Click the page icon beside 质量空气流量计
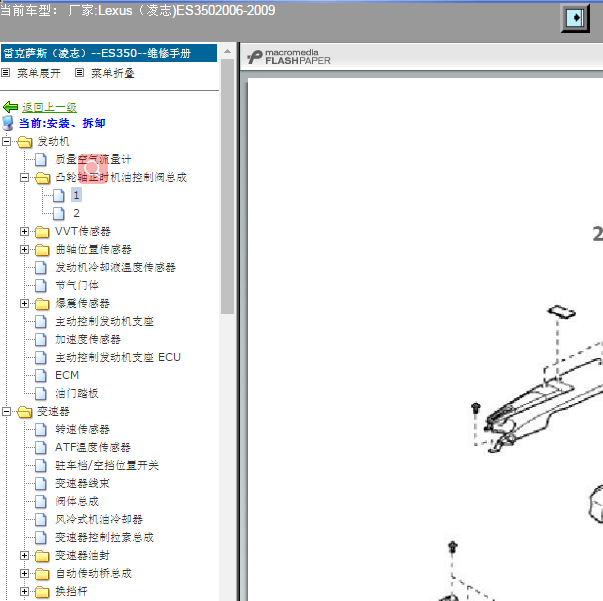This screenshot has height=601, width=603. [x=41, y=160]
